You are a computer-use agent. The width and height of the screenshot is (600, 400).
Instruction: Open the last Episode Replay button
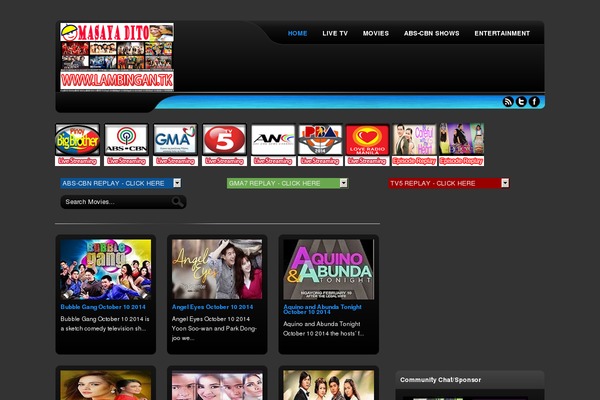coord(461,161)
